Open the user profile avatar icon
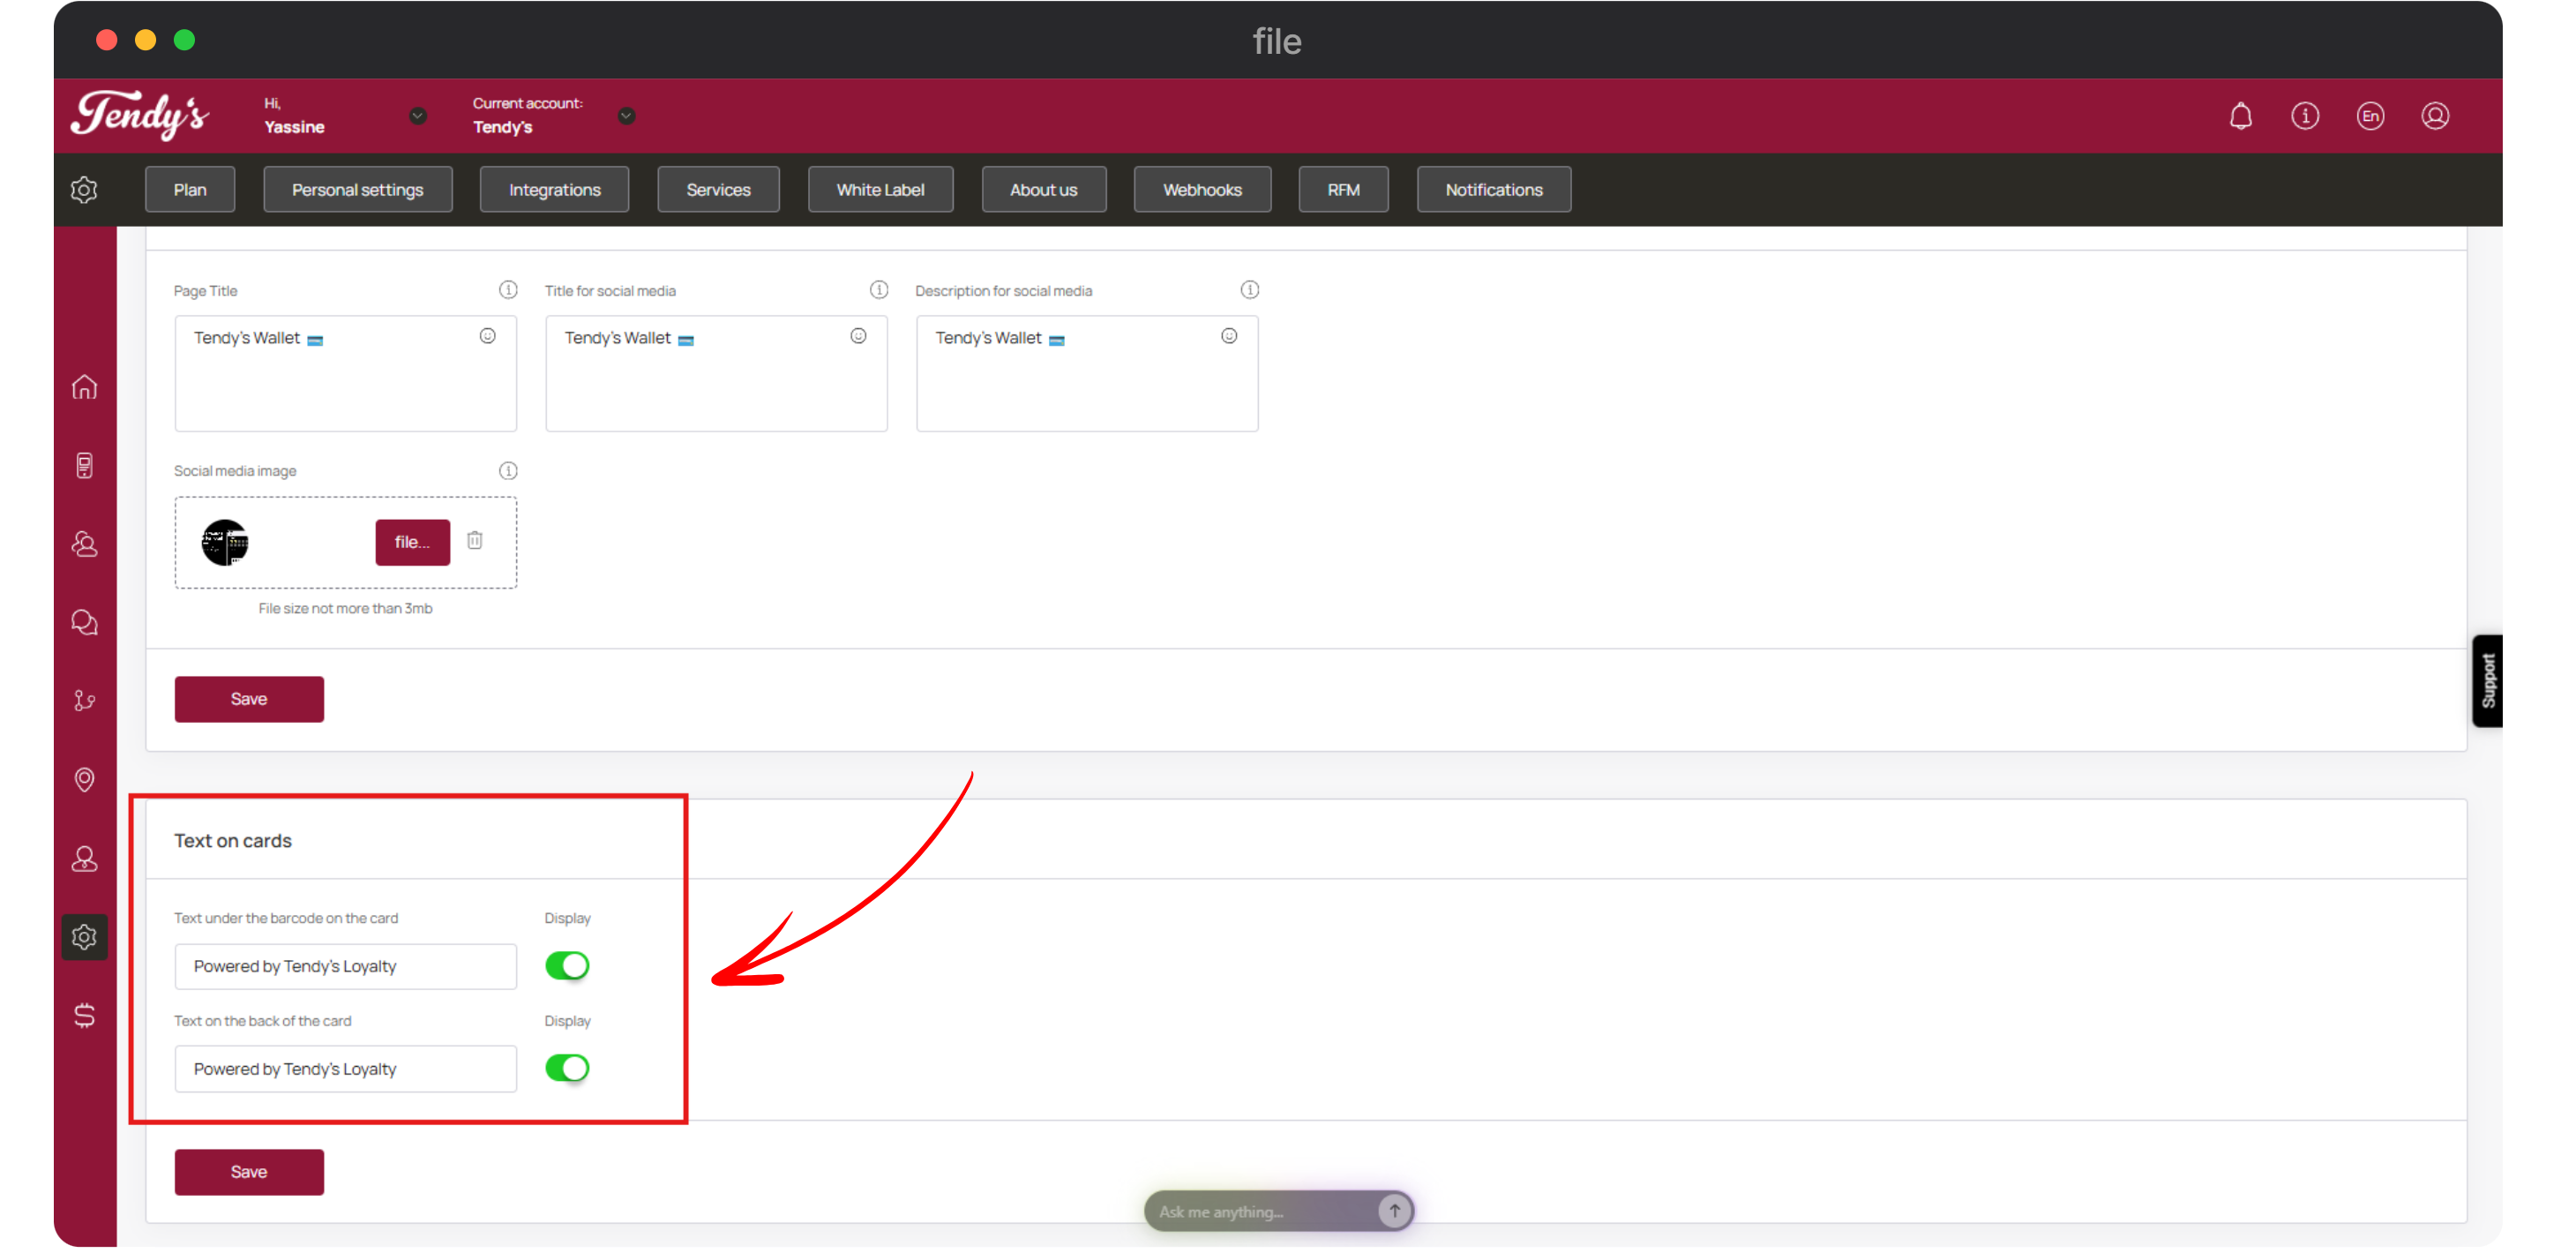The height and width of the screenshot is (1253, 2576). click(2435, 116)
